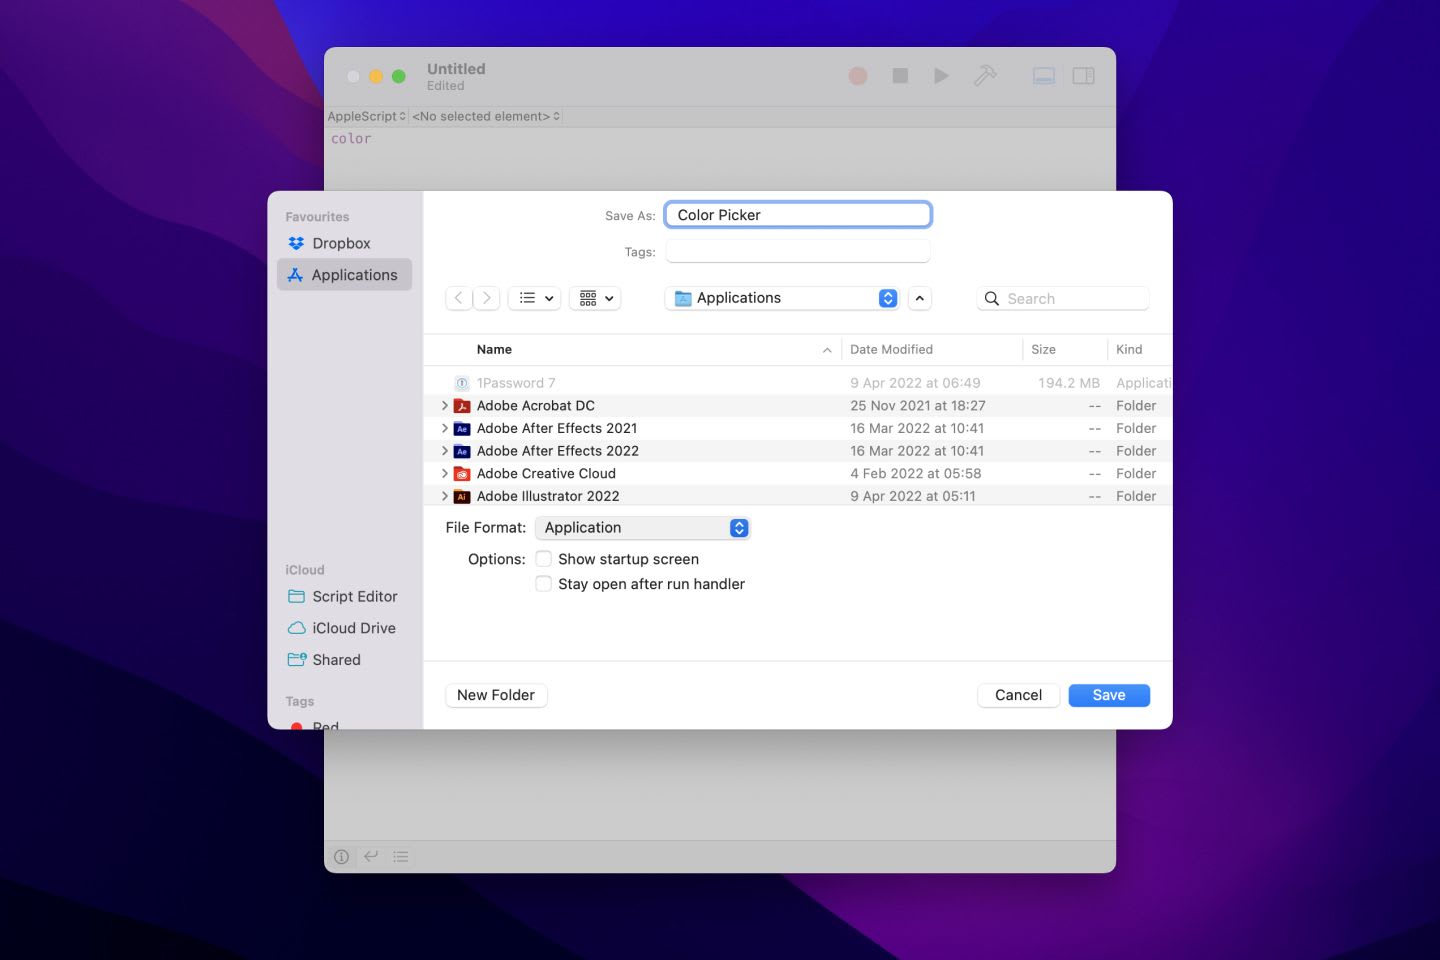
Task: Open the No selected element navigation menu
Action: point(484,116)
